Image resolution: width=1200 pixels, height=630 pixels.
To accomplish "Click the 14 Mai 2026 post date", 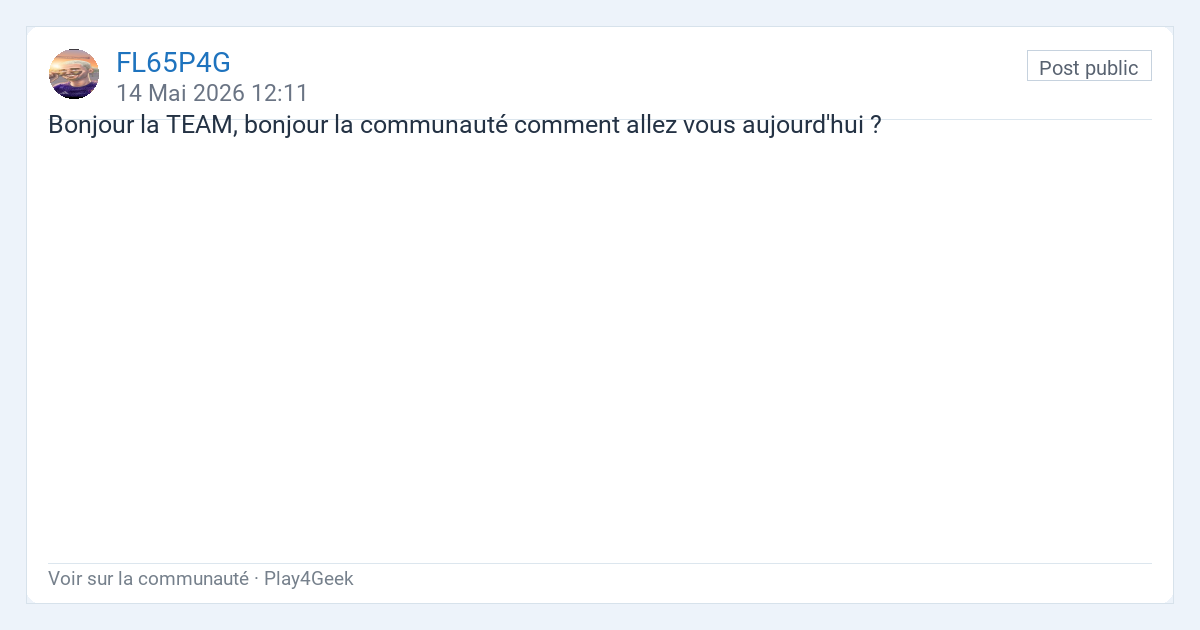I will coord(212,93).
